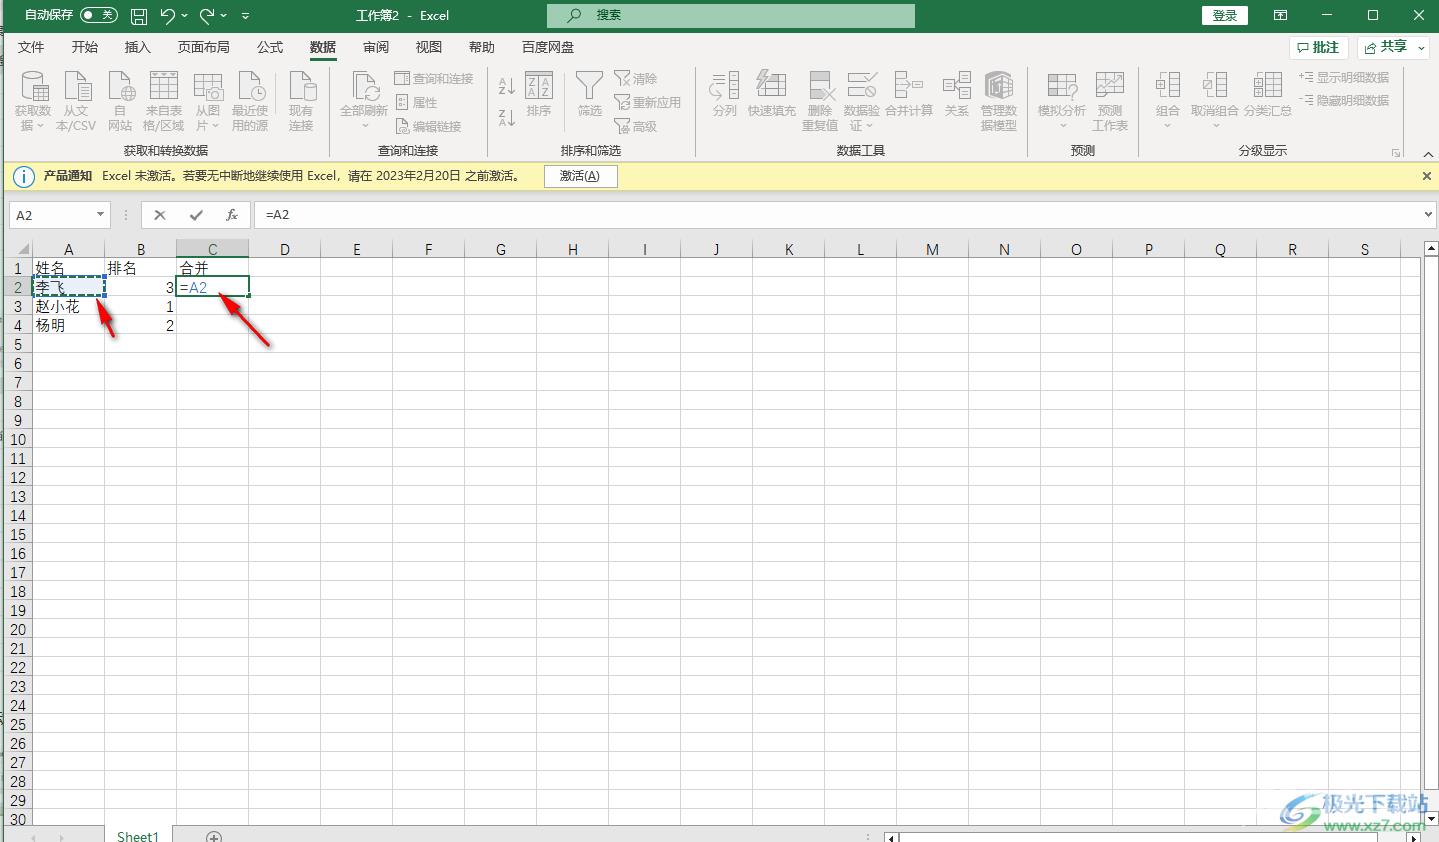The image size is (1439, 842).
Task: Open the Sort (排序) dialog icon
Action: [539, 95]
